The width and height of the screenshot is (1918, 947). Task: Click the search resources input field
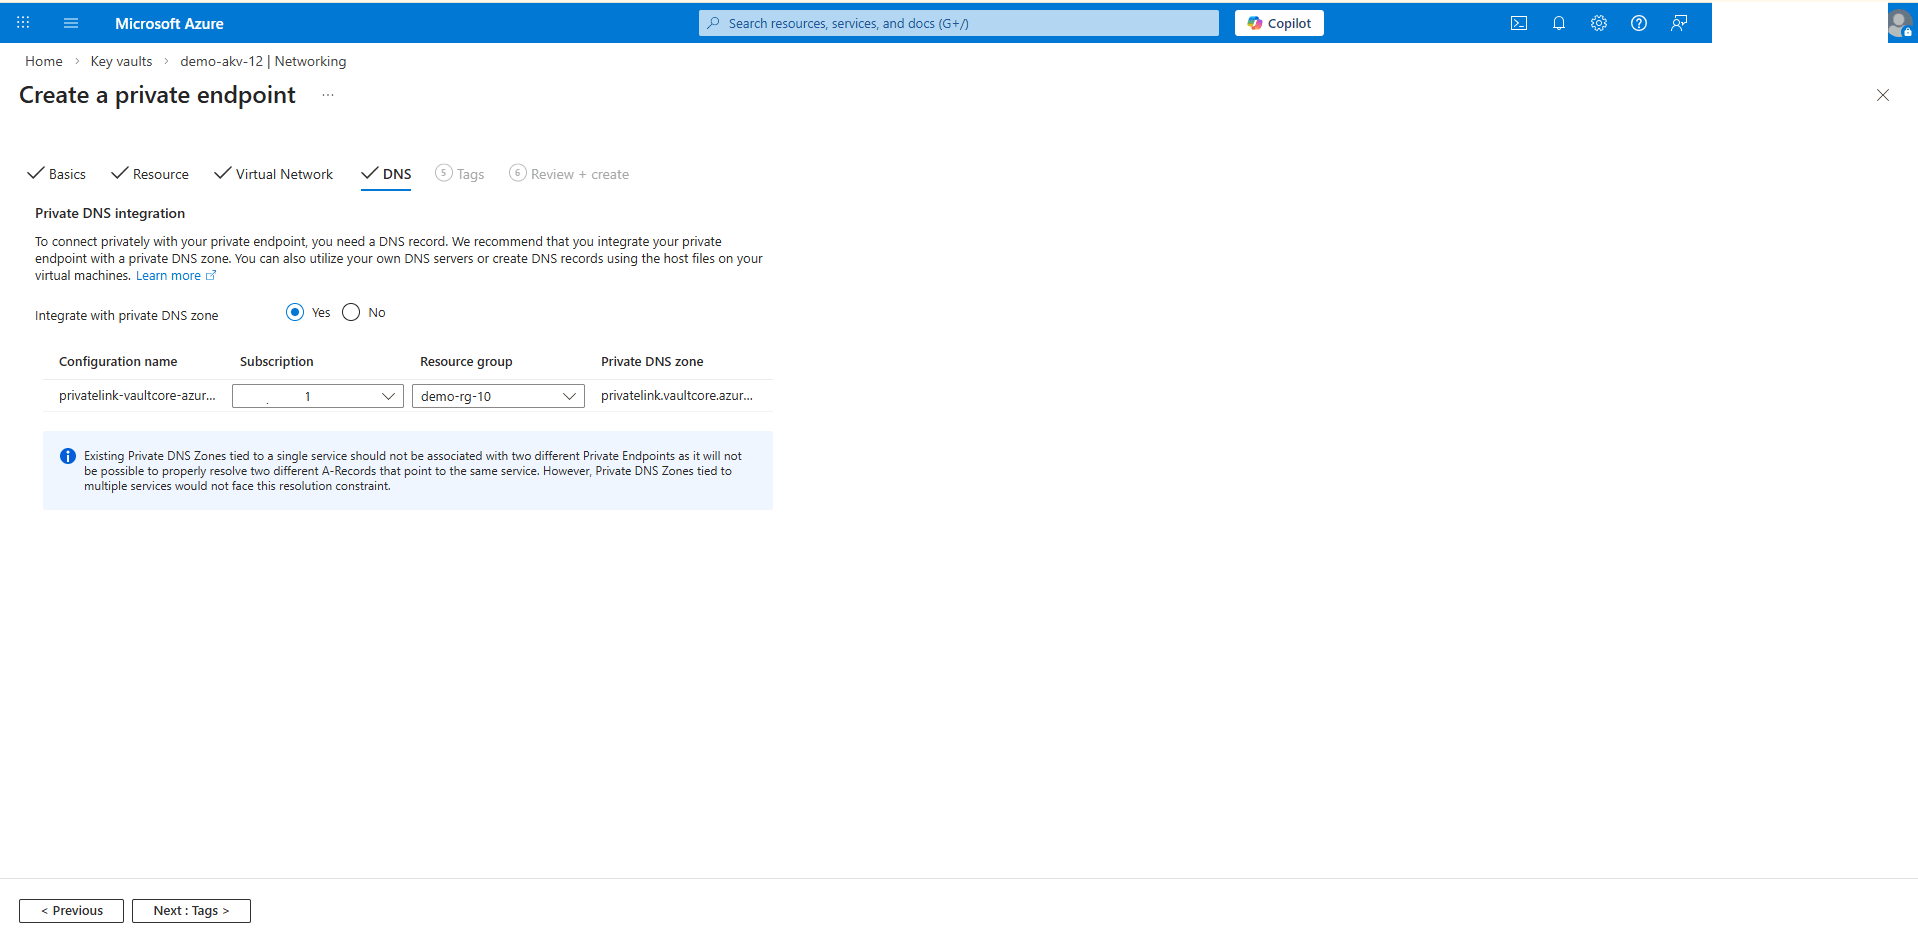click(957, 22)
